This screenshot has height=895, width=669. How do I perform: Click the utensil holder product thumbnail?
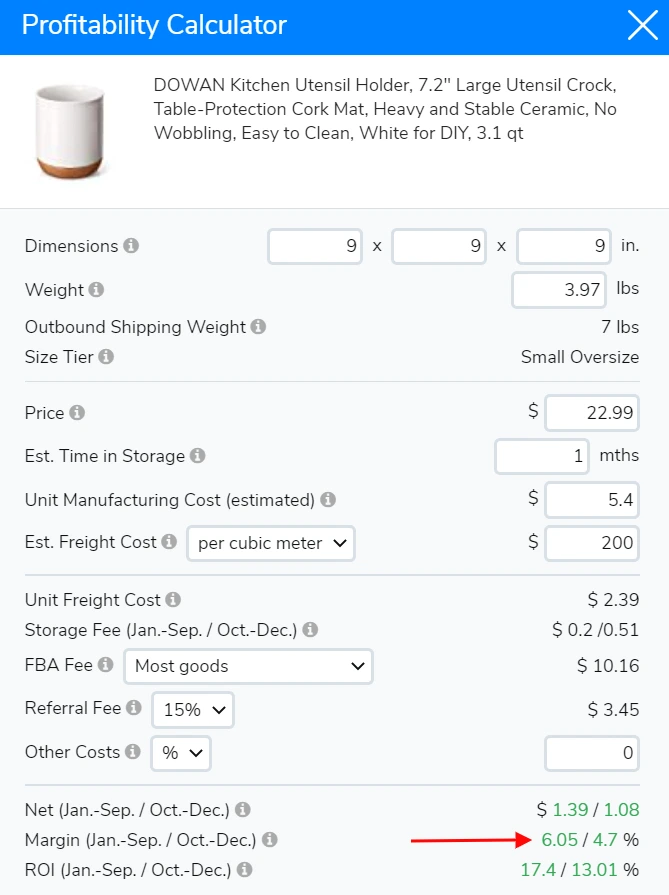tap(70, 131)
